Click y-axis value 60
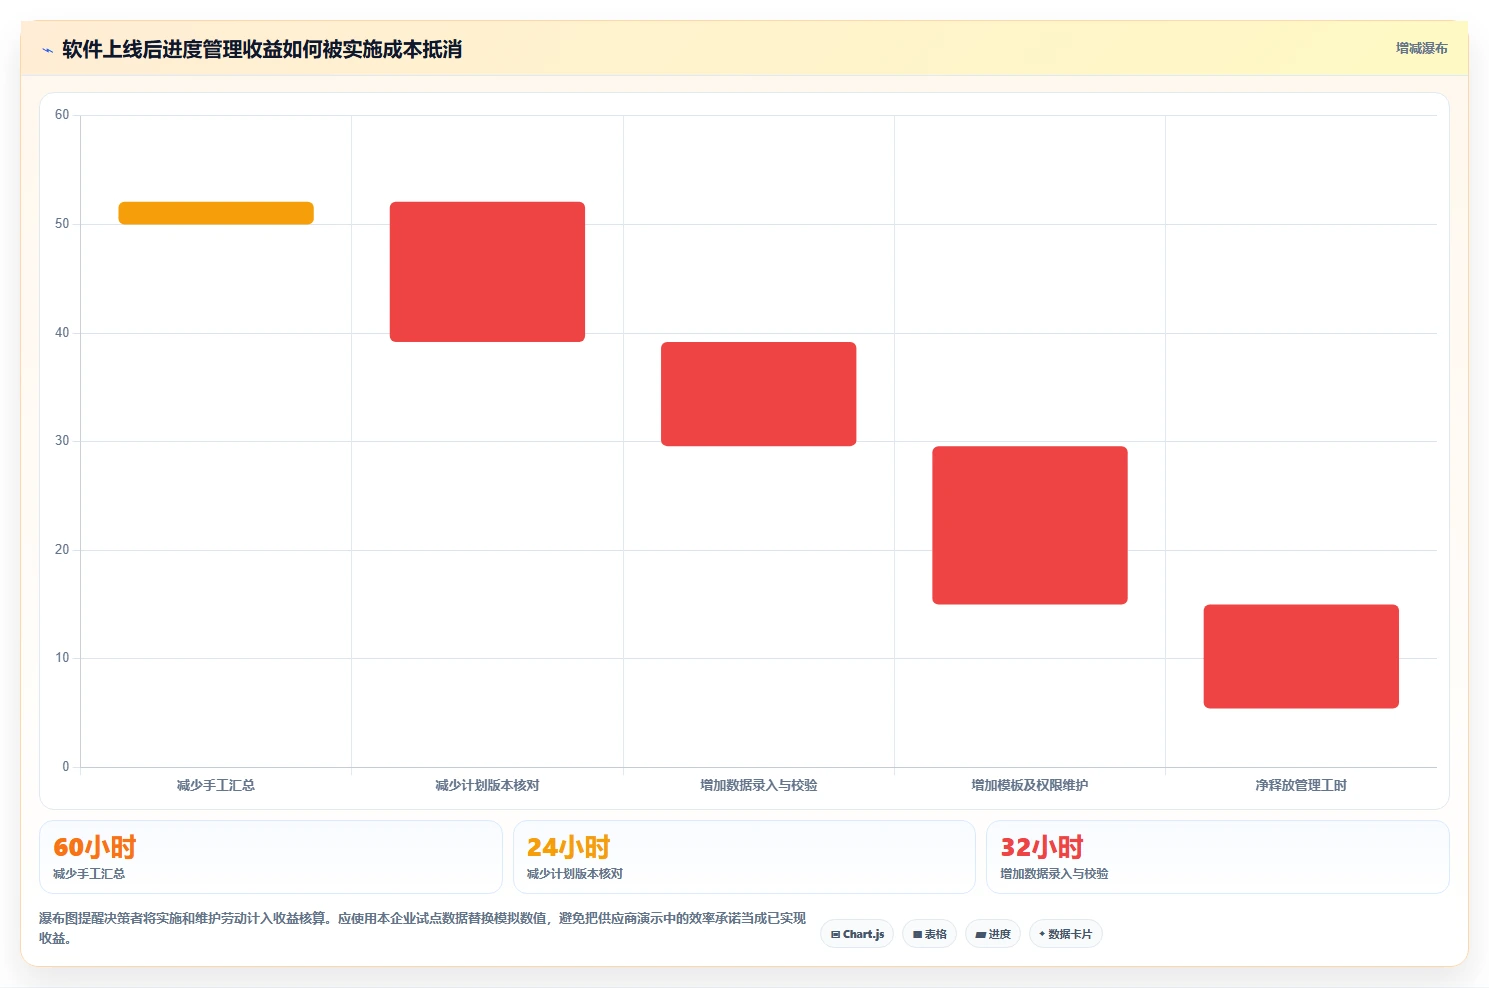 tap(62, 115)
